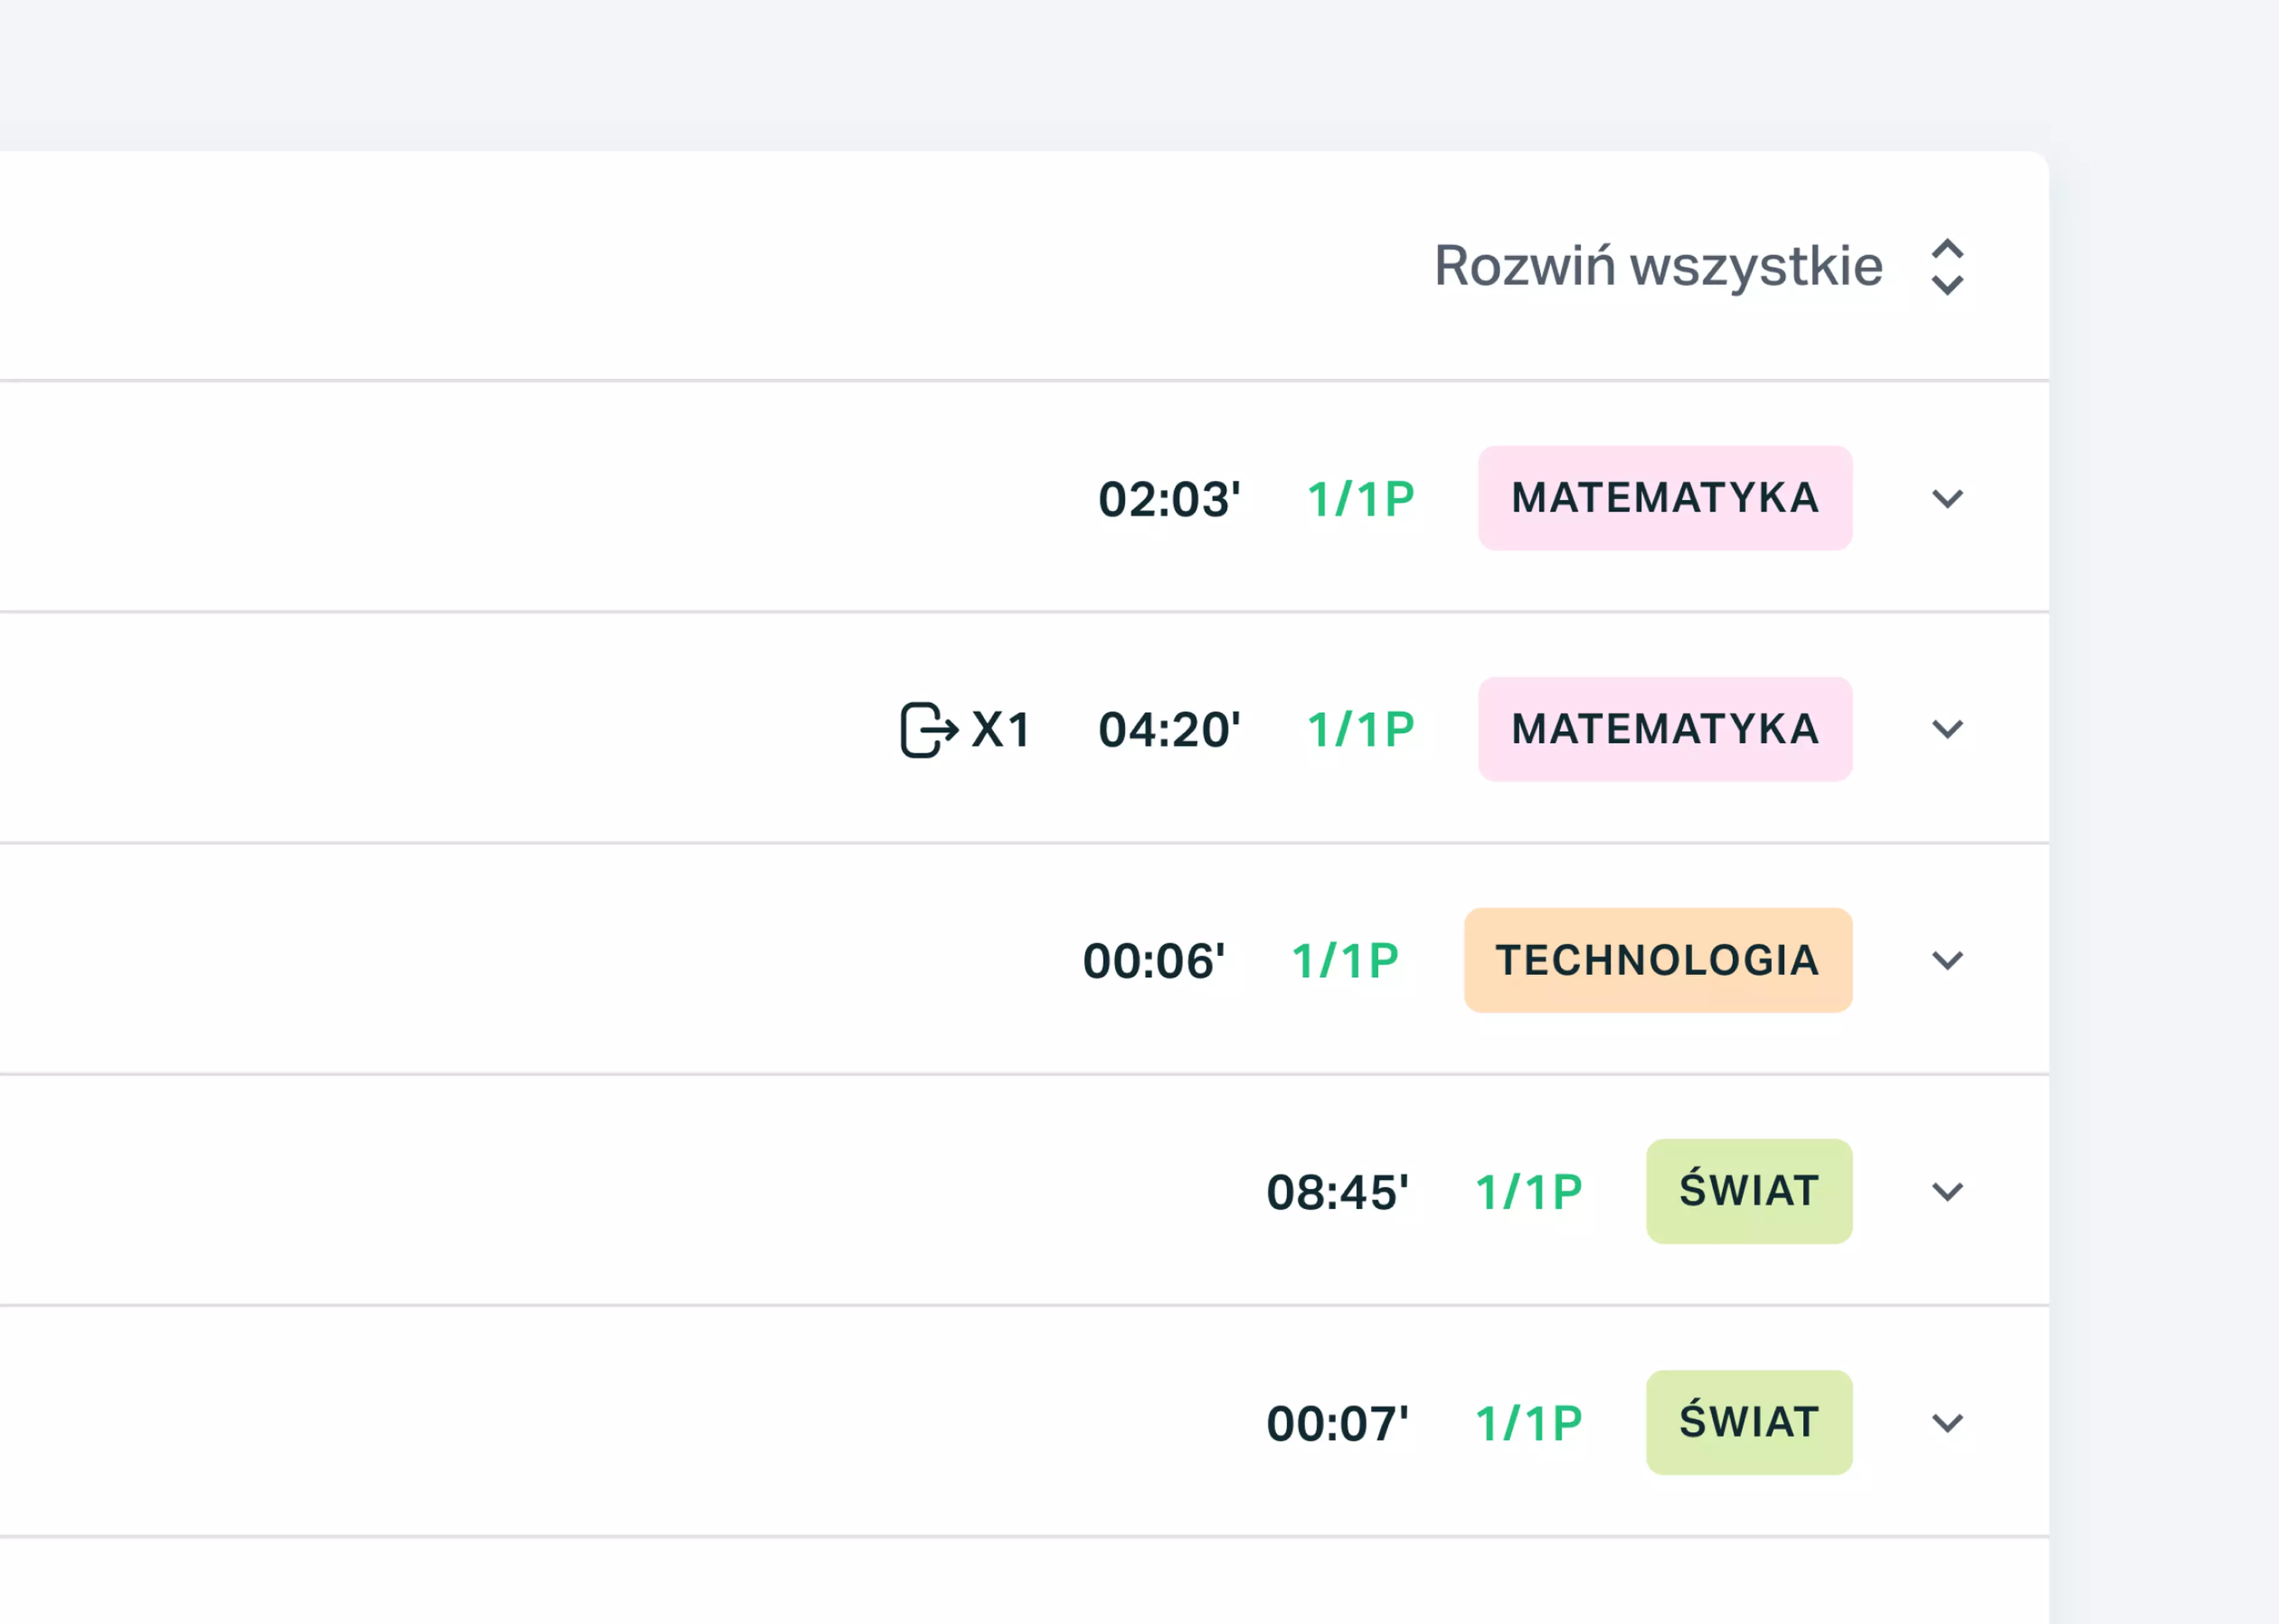Click the 'X1' exit count label

click(x=1000, y=729)
